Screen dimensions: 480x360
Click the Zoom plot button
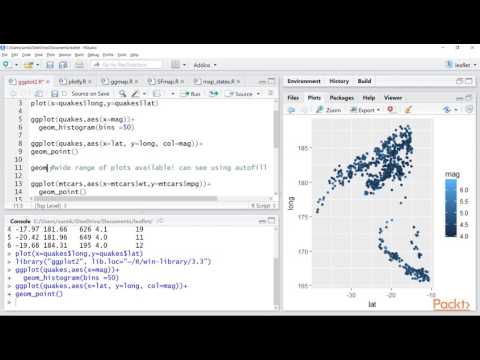[x=329, y=110]
